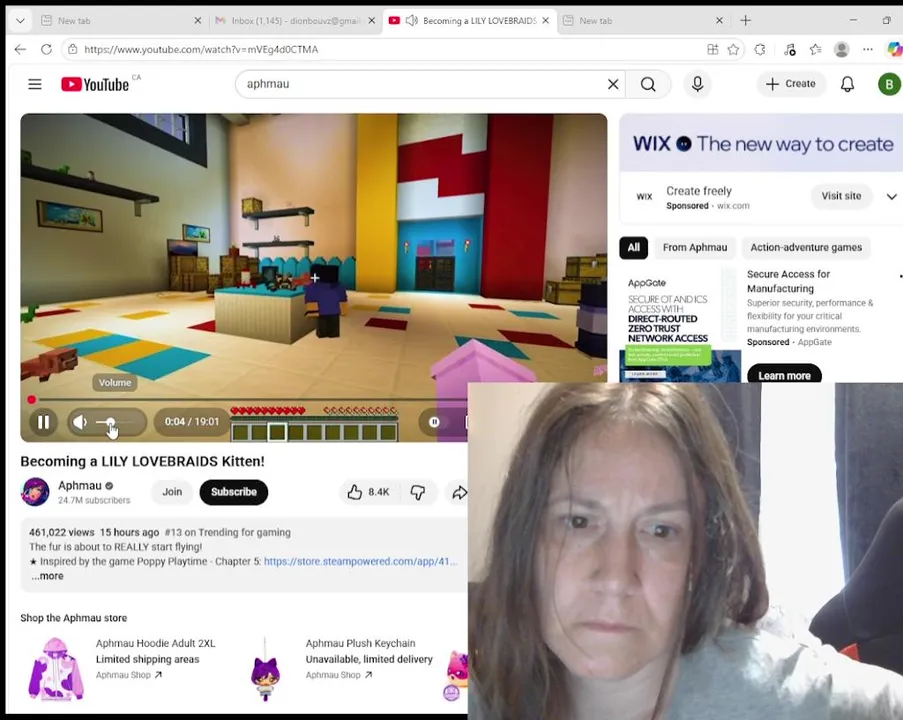The image size is (903, 720).
Task: Dislike the video with the thumbs-down
Action: click(x=418, y=492)
